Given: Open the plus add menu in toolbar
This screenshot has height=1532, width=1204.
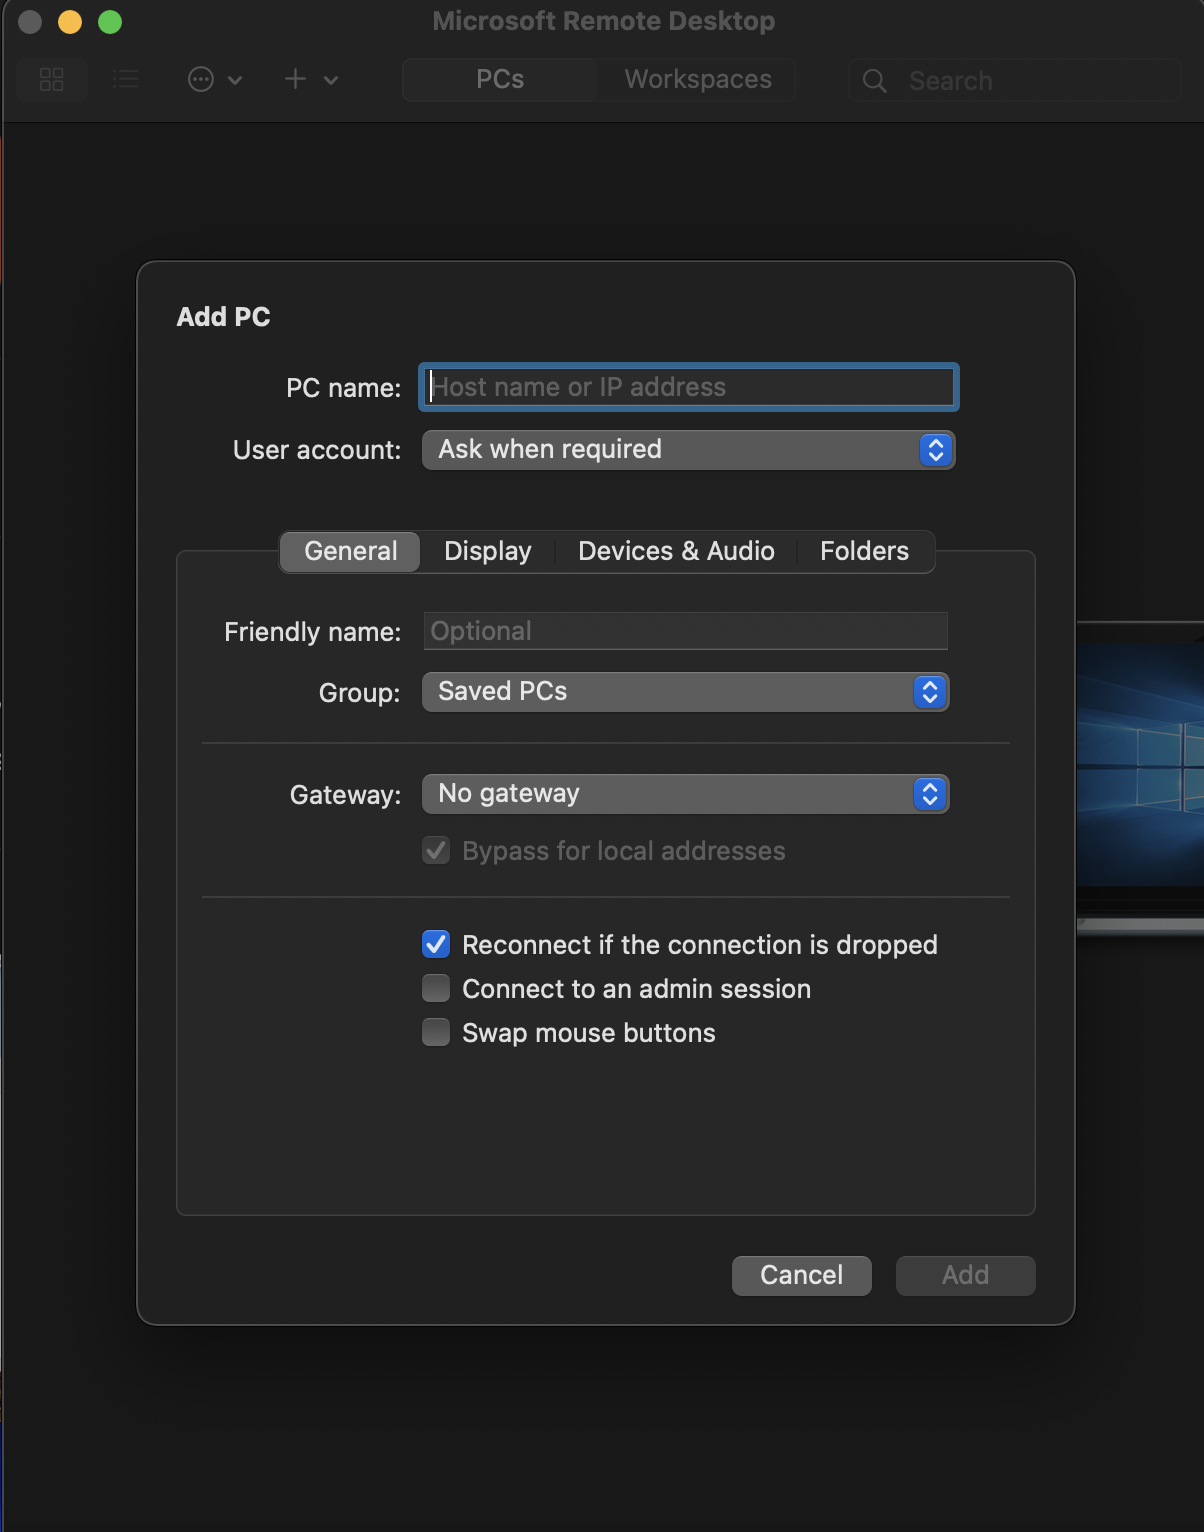Looking at the screenshot, I should pos(311,79).
